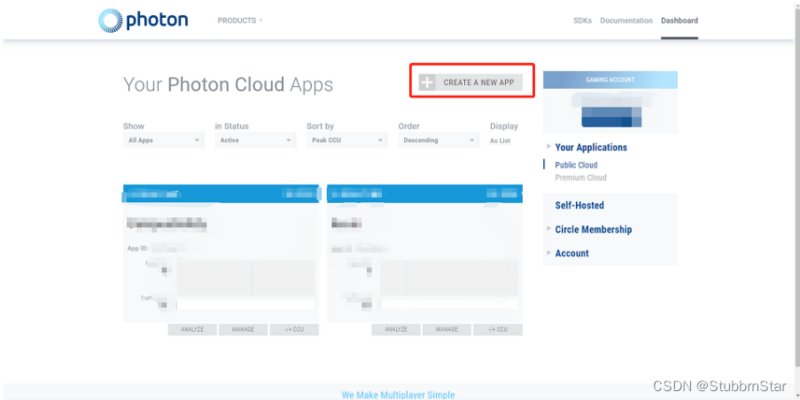Open the SDKs page
800x400 pixels.
[583, 20]
